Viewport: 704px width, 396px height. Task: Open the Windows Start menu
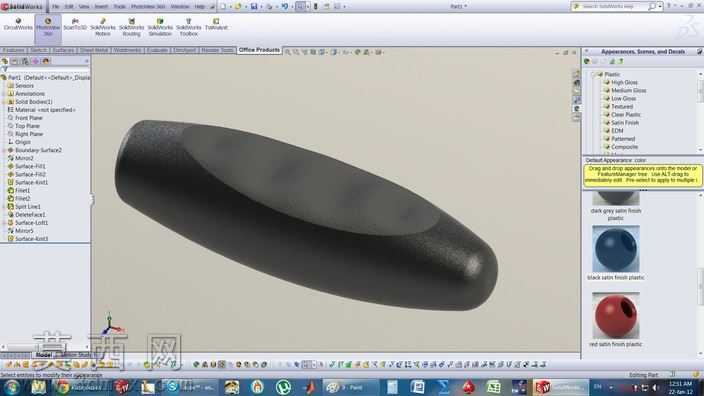click(x=11, y=387)
